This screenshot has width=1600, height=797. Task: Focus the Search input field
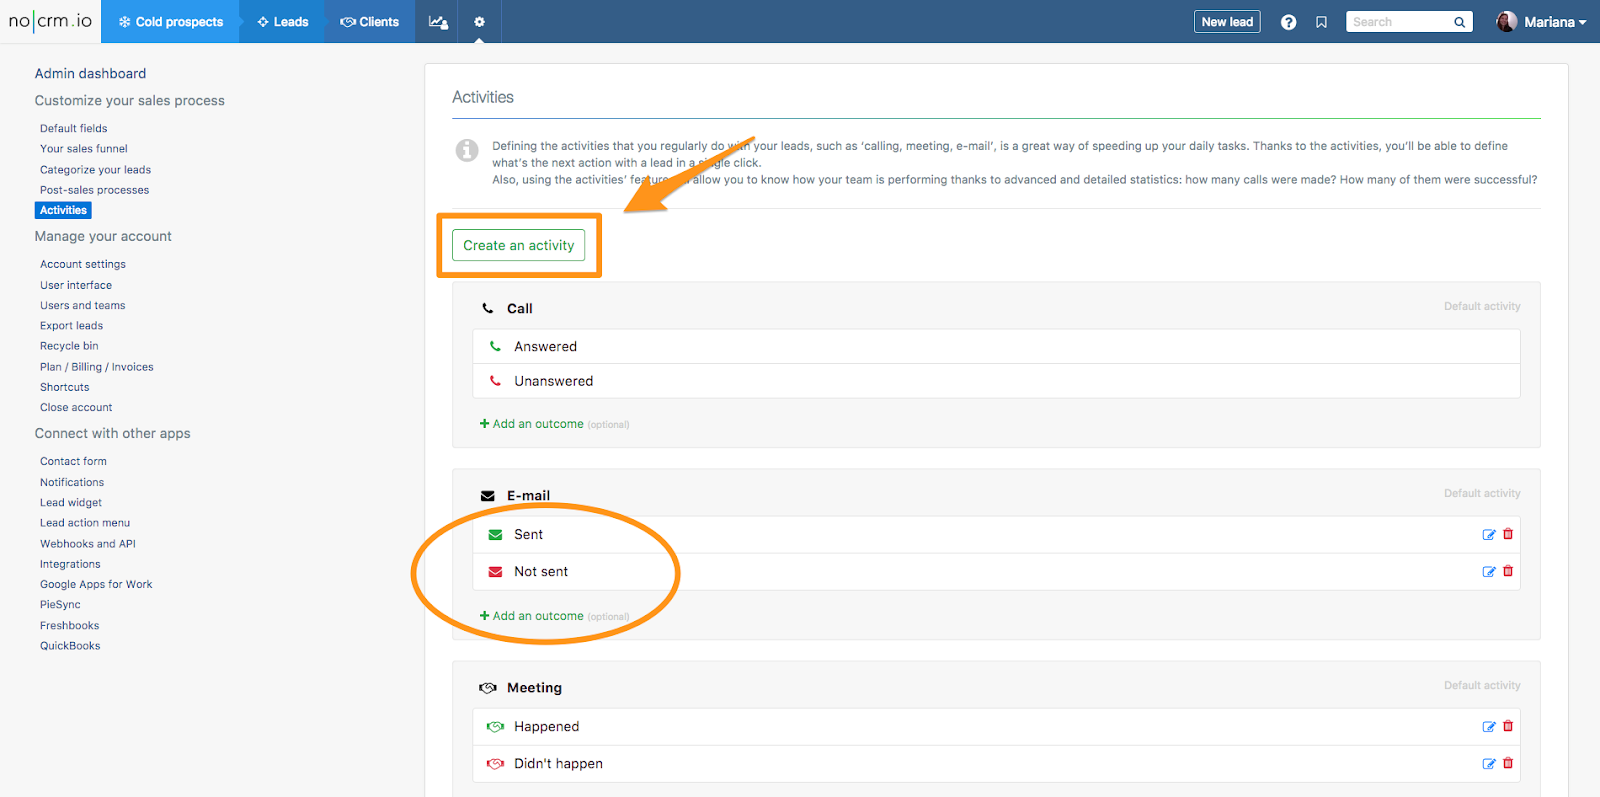1400,22
